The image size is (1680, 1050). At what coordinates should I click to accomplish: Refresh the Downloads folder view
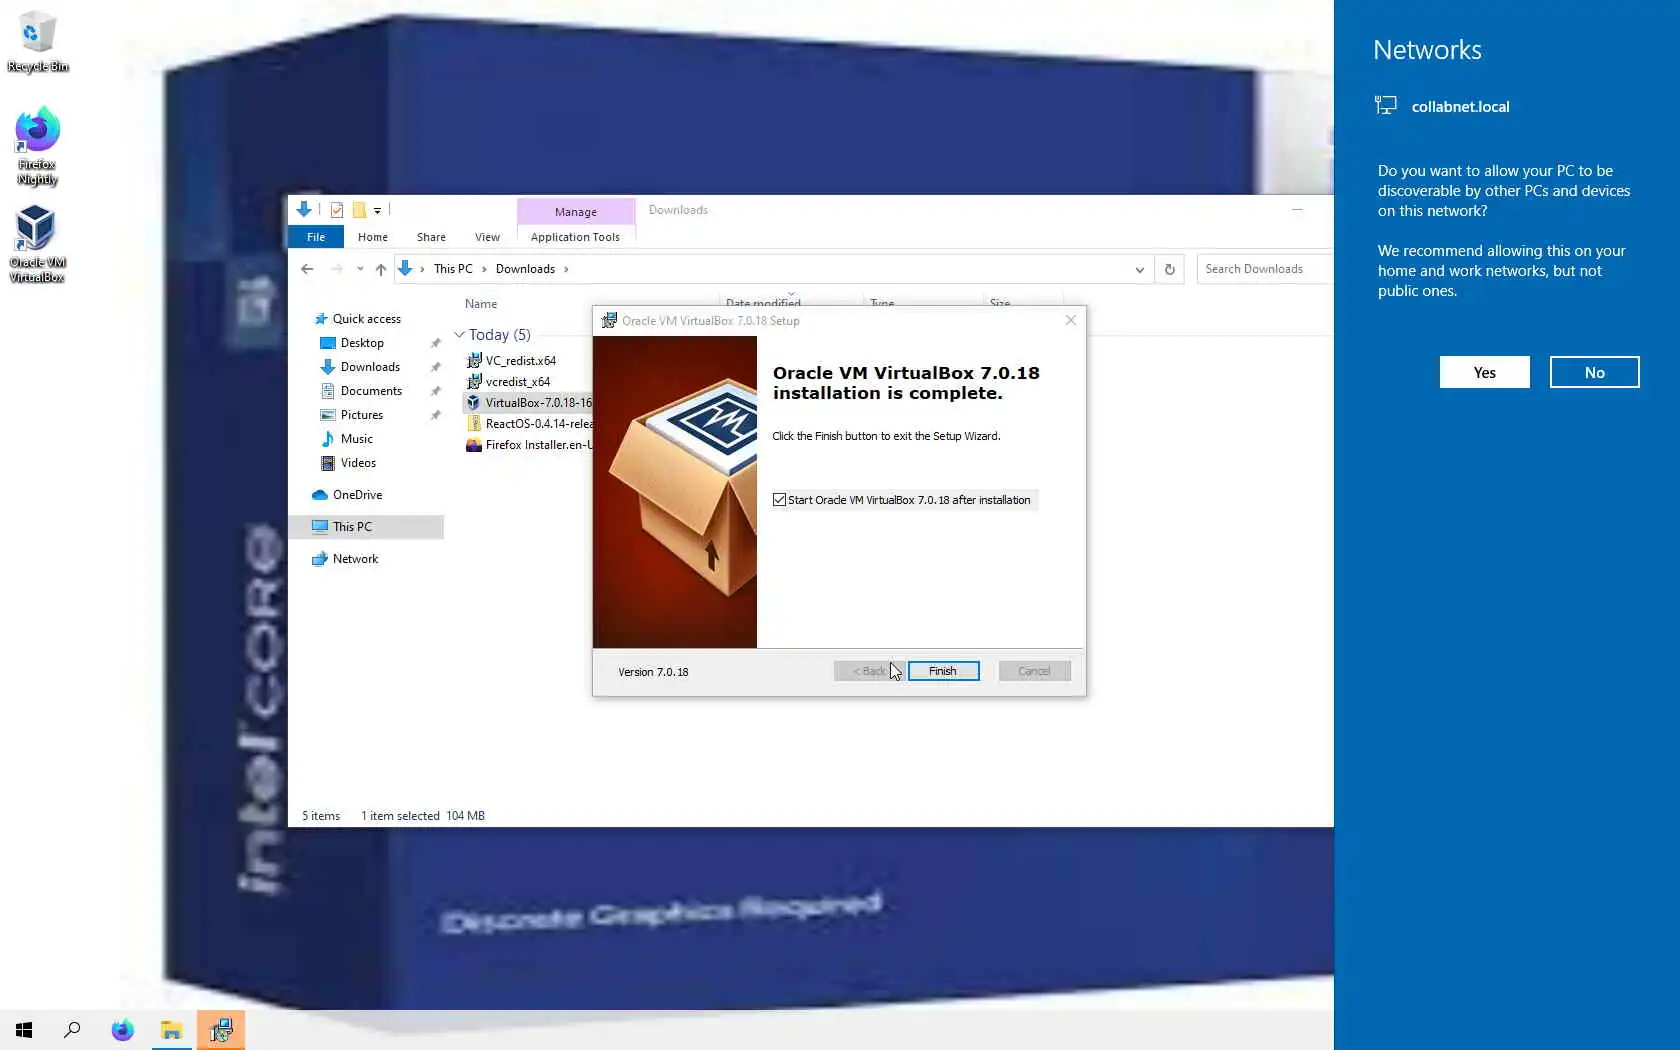(x=1170, y=269)
